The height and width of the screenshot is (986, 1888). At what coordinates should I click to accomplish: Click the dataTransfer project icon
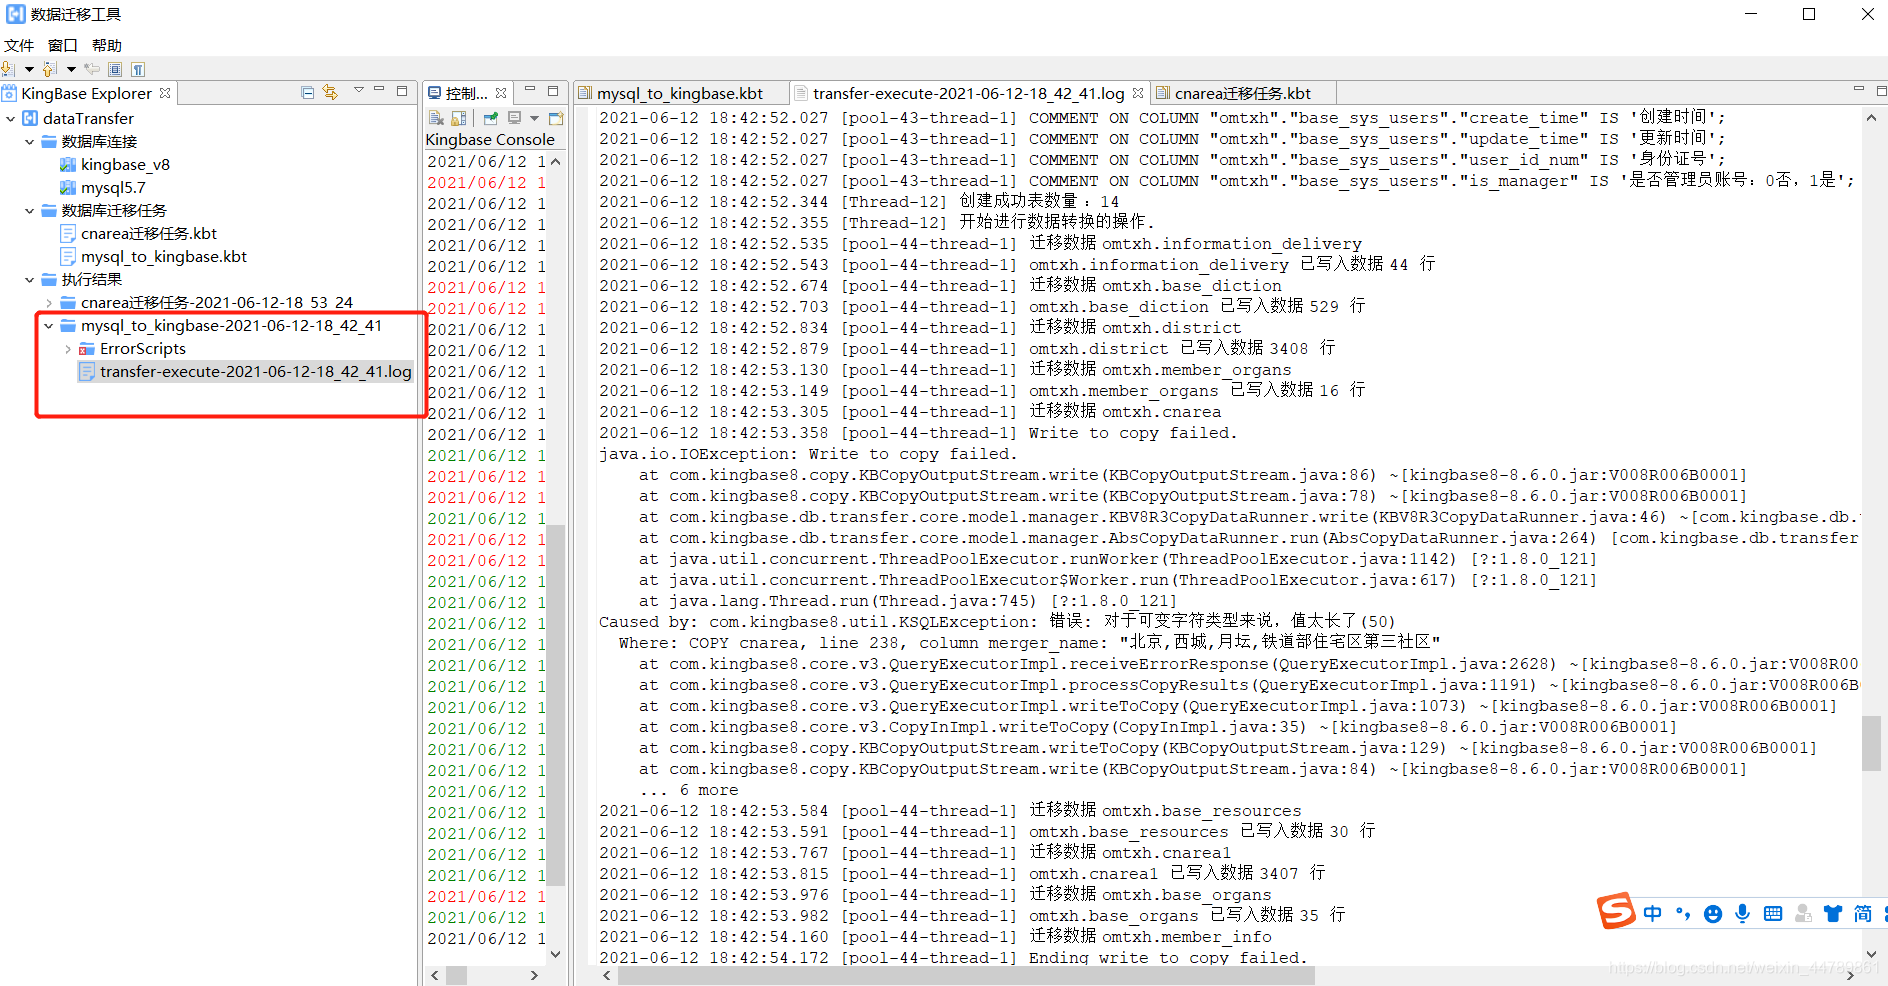coord(30,118)
